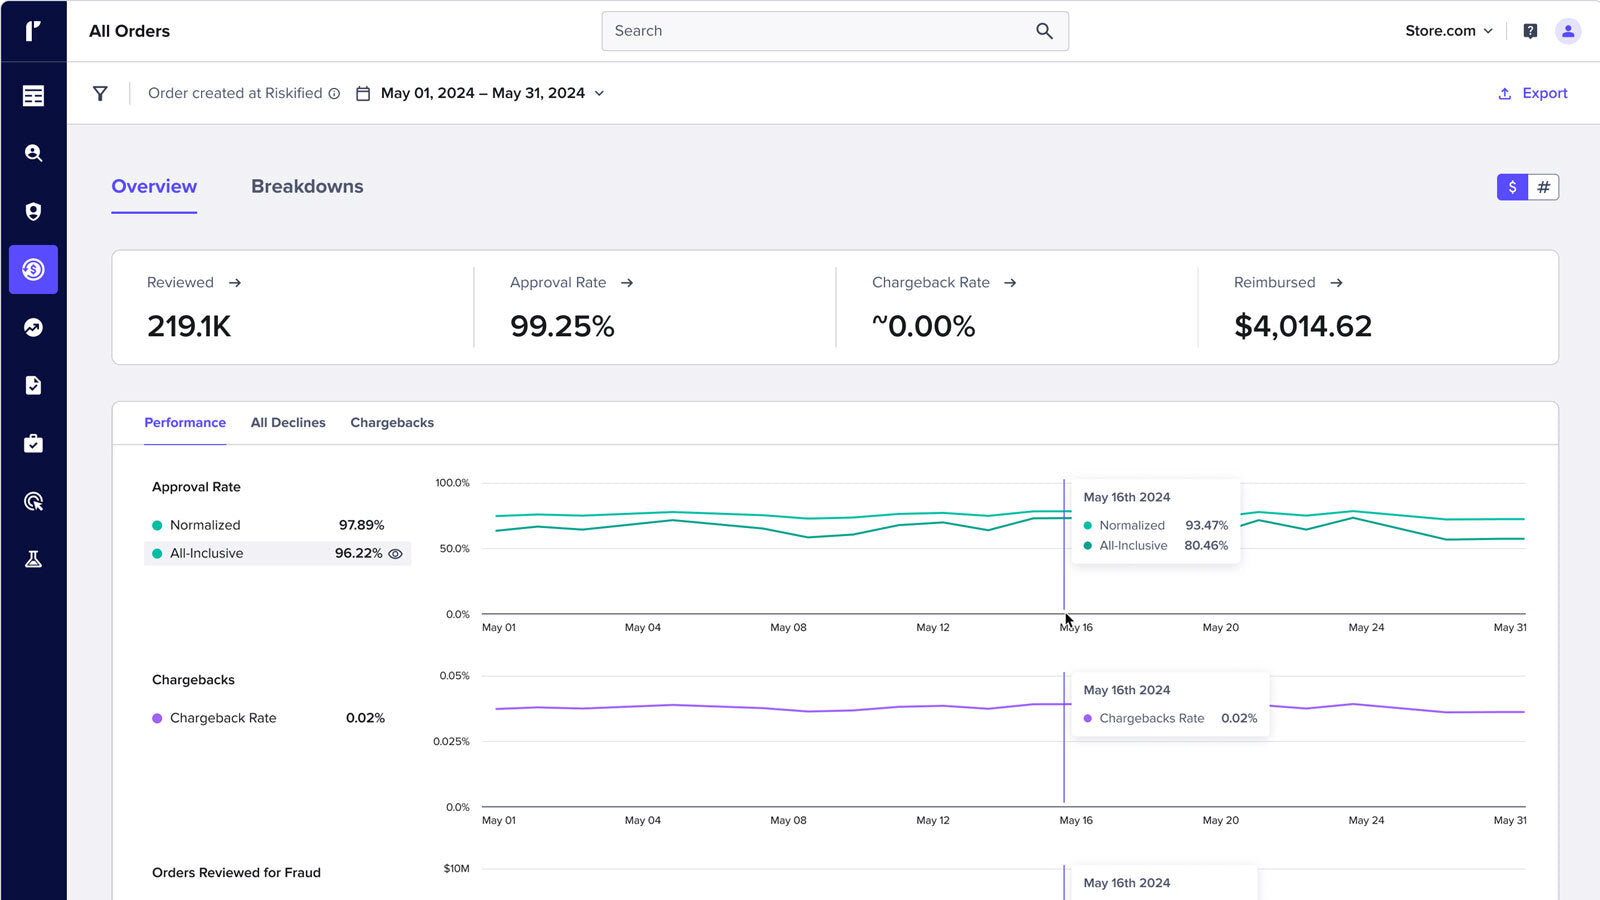The height and width of the screenshot is (900, 1600).
Task: Click the Export button
Action: click(1532, 93)
